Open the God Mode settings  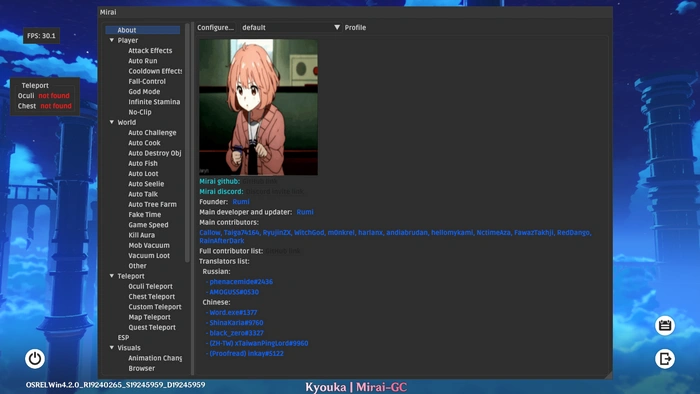pos(144,91)
